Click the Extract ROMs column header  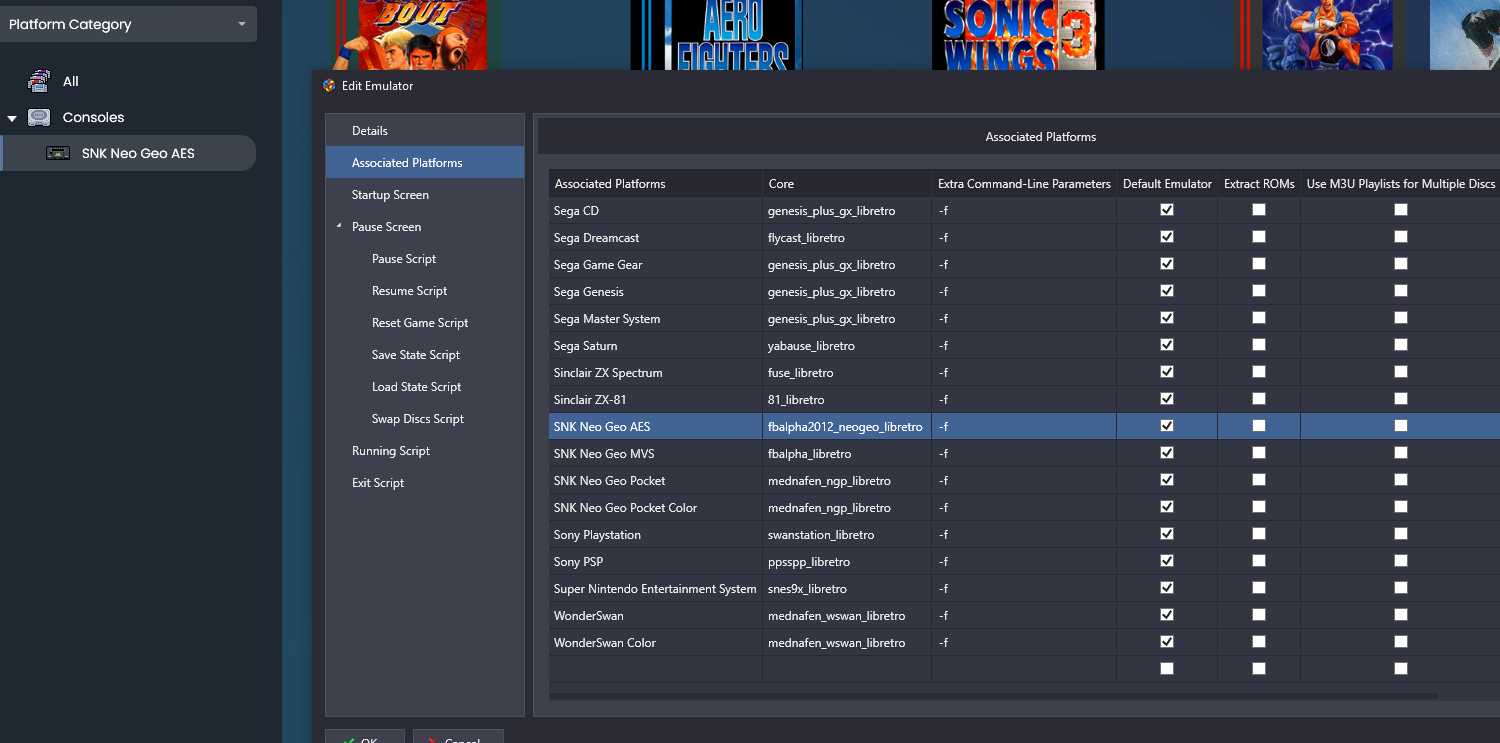click(x=1259, y=184)
